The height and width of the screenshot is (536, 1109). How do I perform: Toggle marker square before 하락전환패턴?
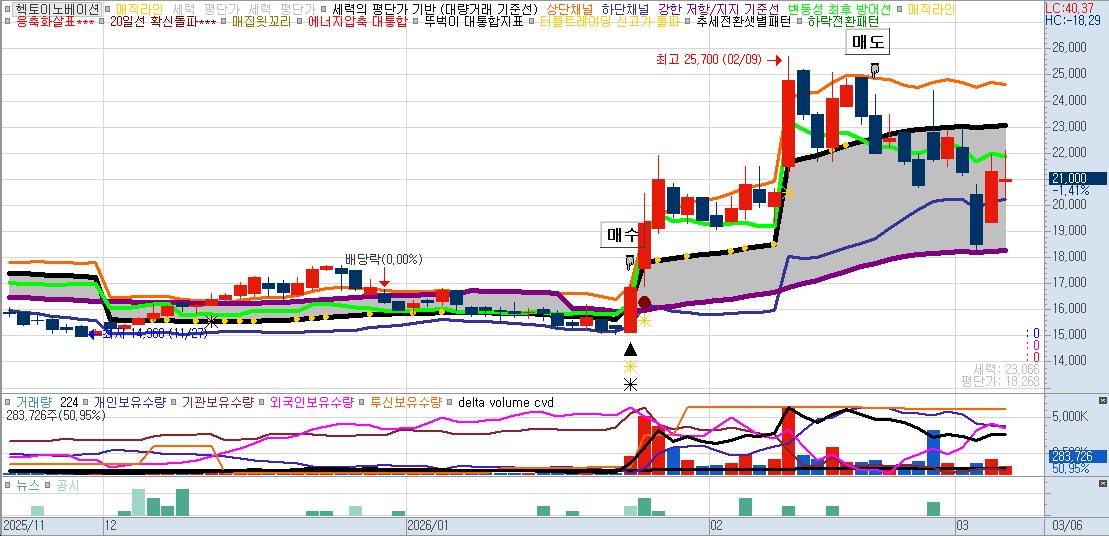pos(800,21)
